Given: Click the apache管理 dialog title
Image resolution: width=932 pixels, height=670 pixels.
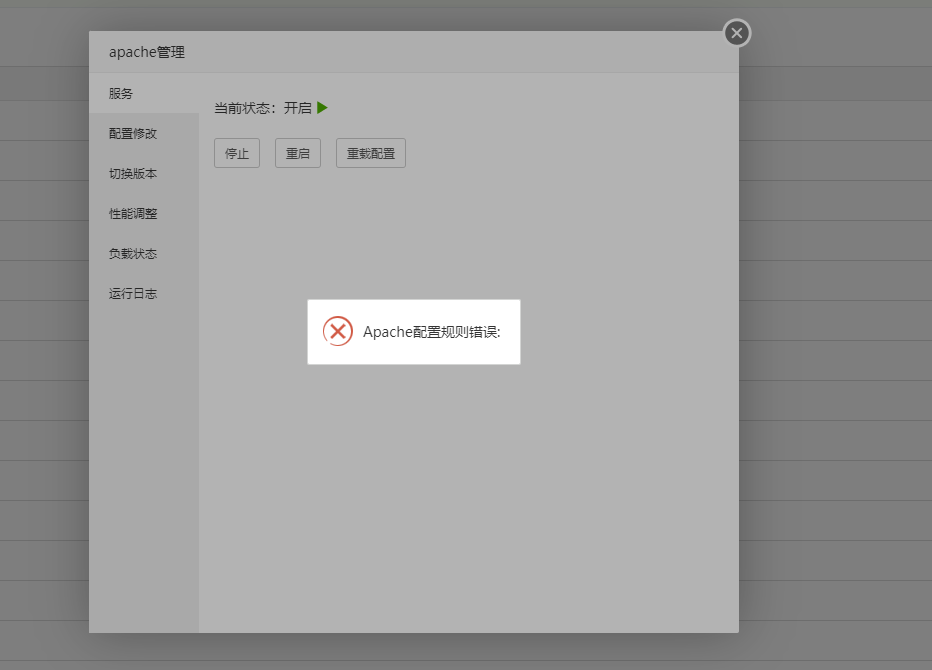Looking at the screenshot, I should tap(147, 52).
